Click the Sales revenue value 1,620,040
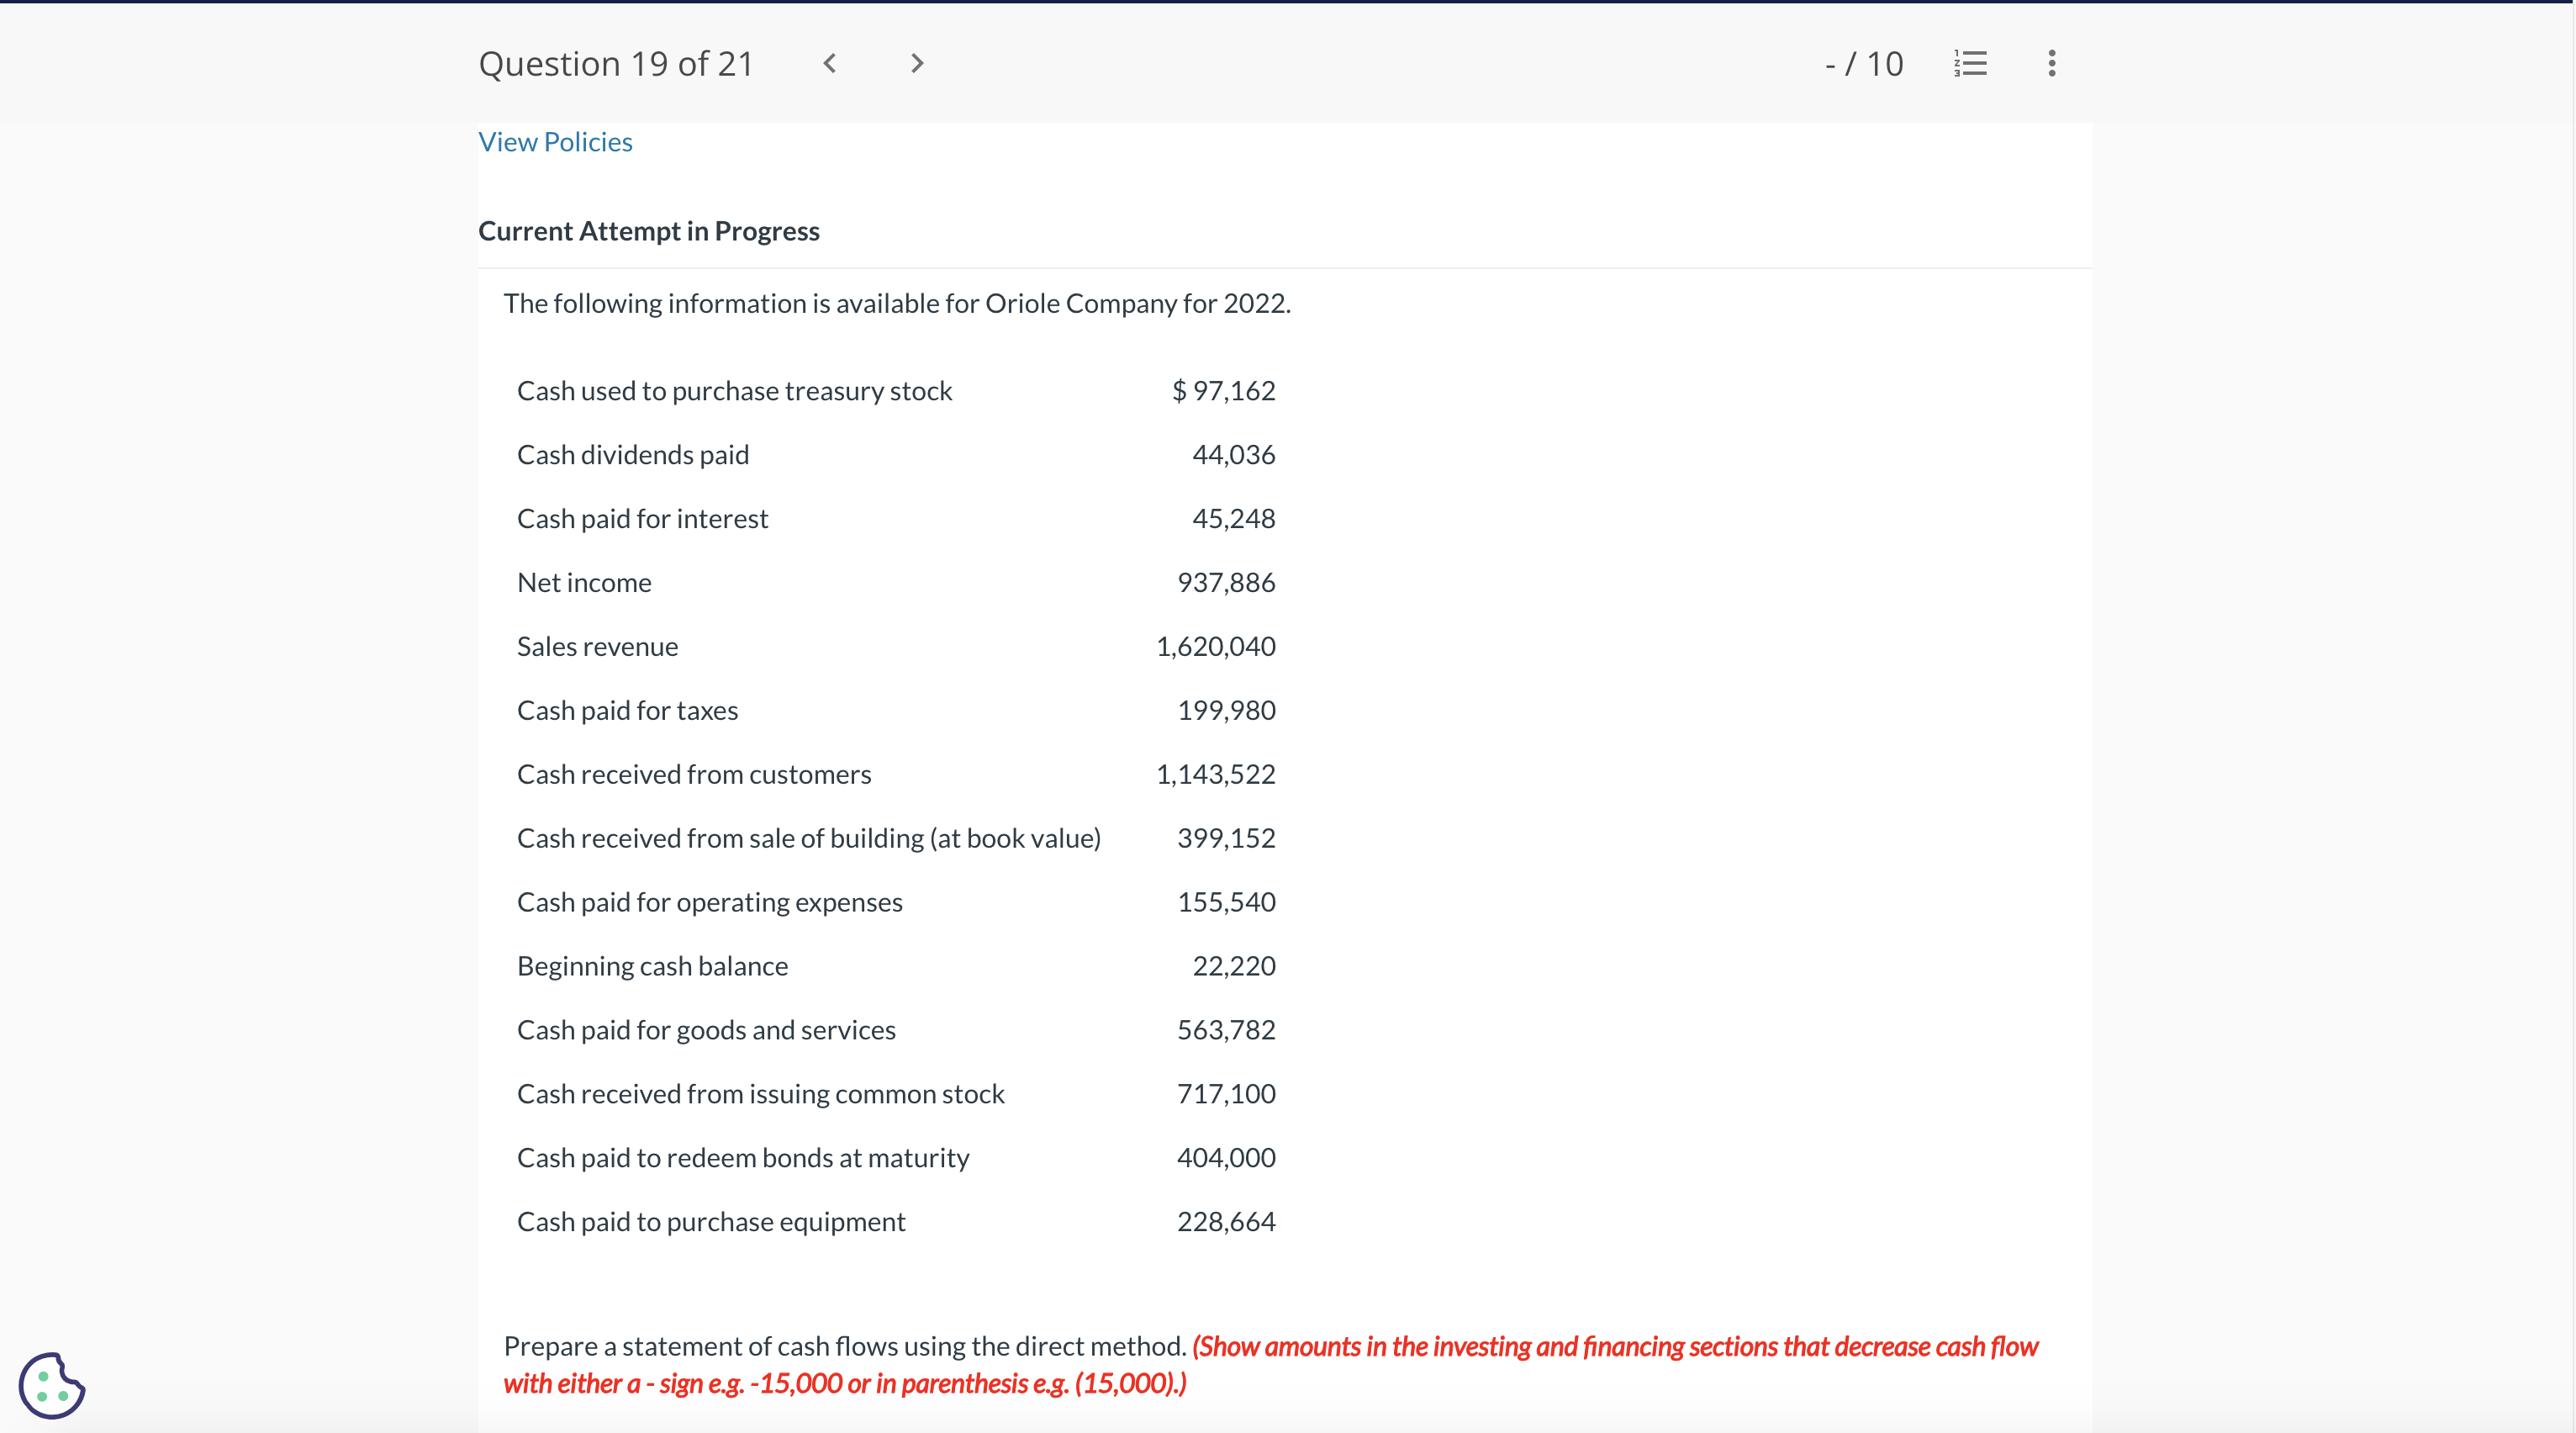2576x1433 pixels. (1215, 646)
